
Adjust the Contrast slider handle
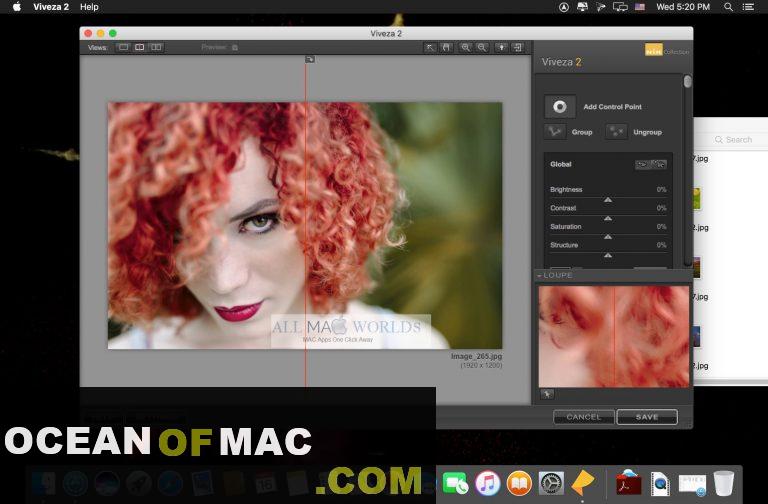tap(608, 218)
